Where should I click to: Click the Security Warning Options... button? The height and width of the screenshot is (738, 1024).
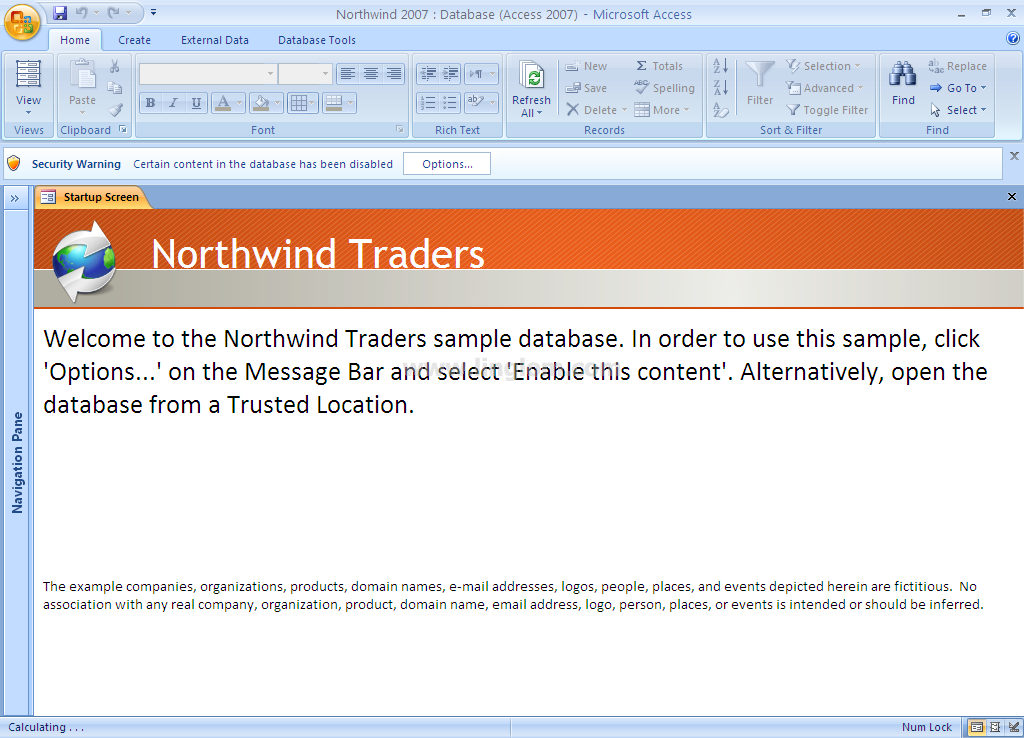pyautogui.click(x=447, y=164)
